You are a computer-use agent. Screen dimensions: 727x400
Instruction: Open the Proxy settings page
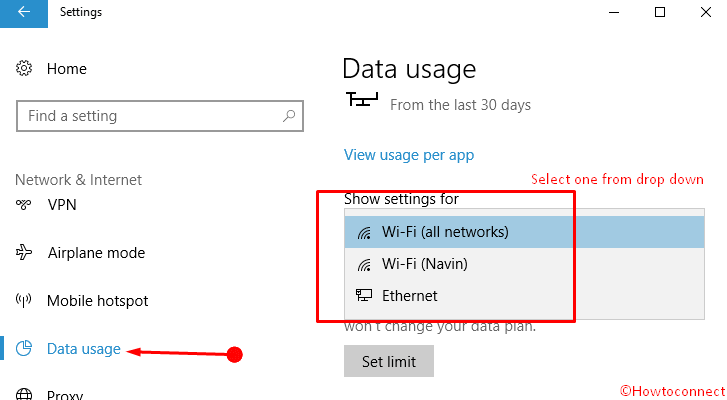tap(65, 395)
